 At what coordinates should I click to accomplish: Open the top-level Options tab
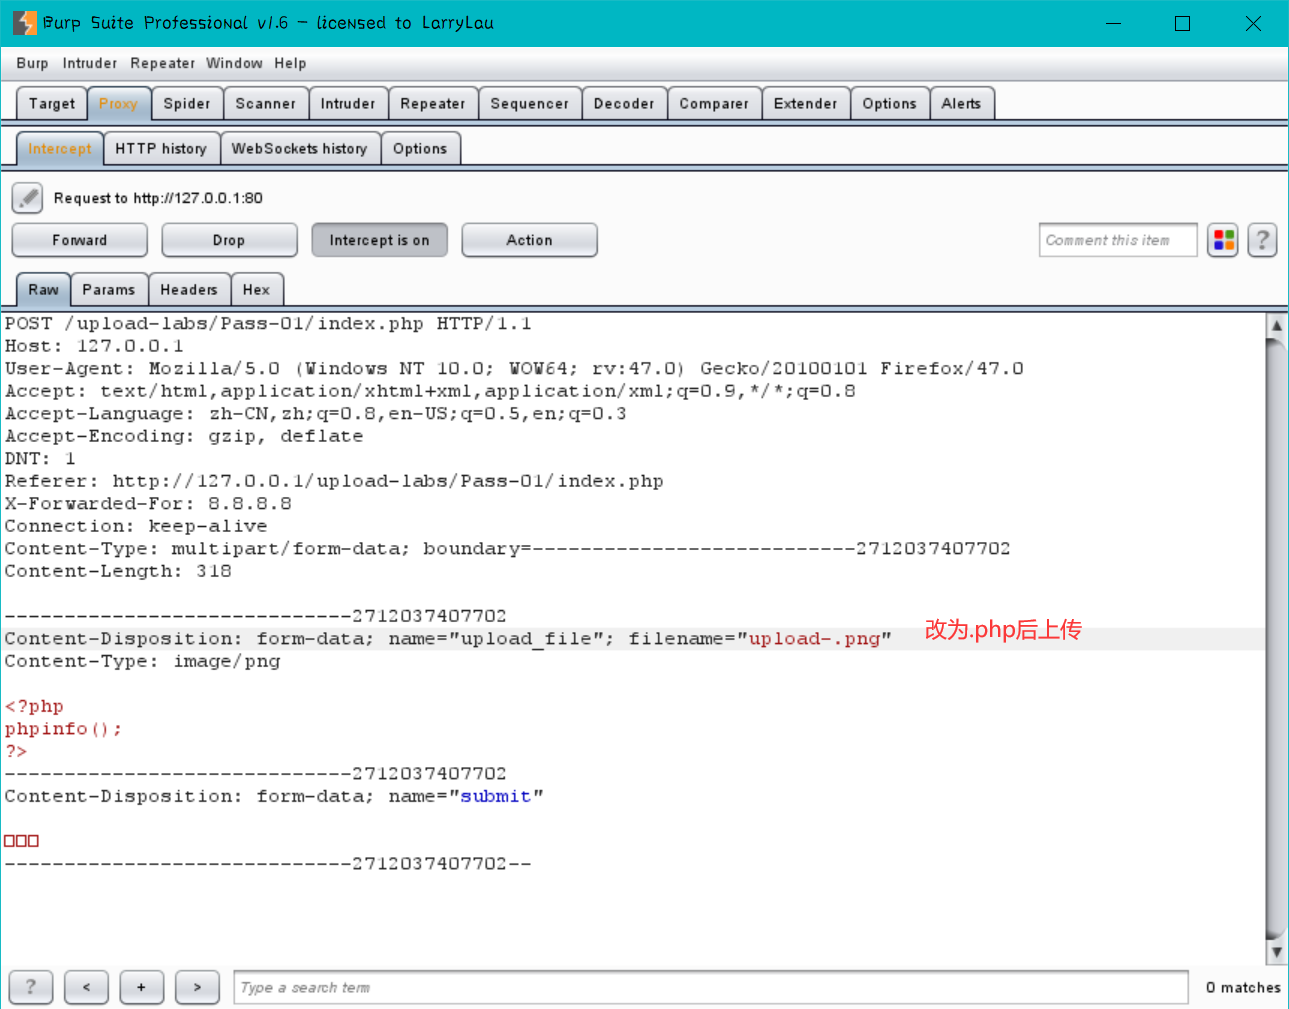pos(890,104)
